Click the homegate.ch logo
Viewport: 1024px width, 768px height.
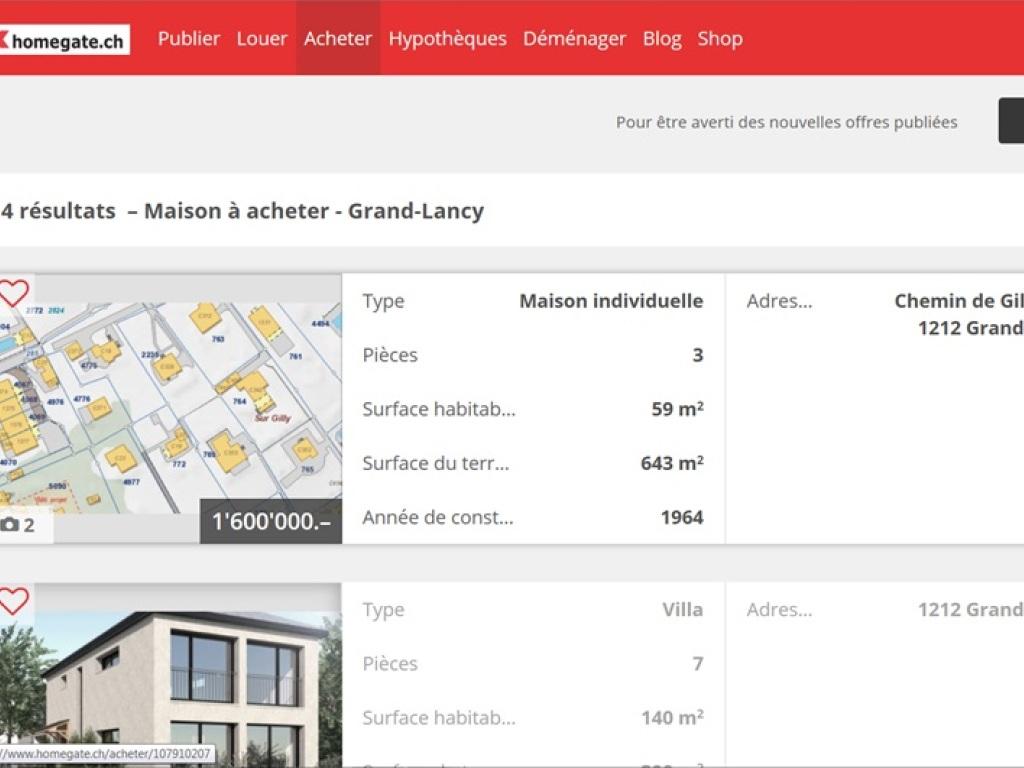point(64,40)
